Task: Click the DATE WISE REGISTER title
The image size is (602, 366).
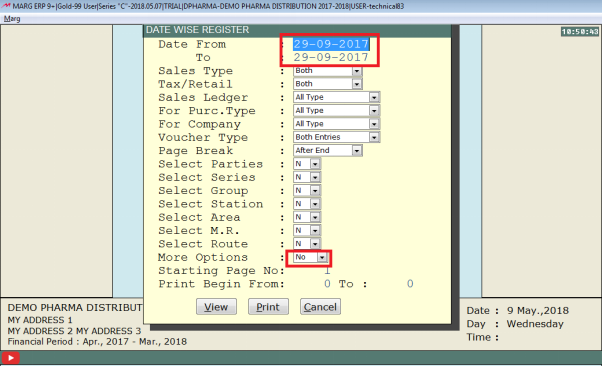Action: click(x=197, y=30)
